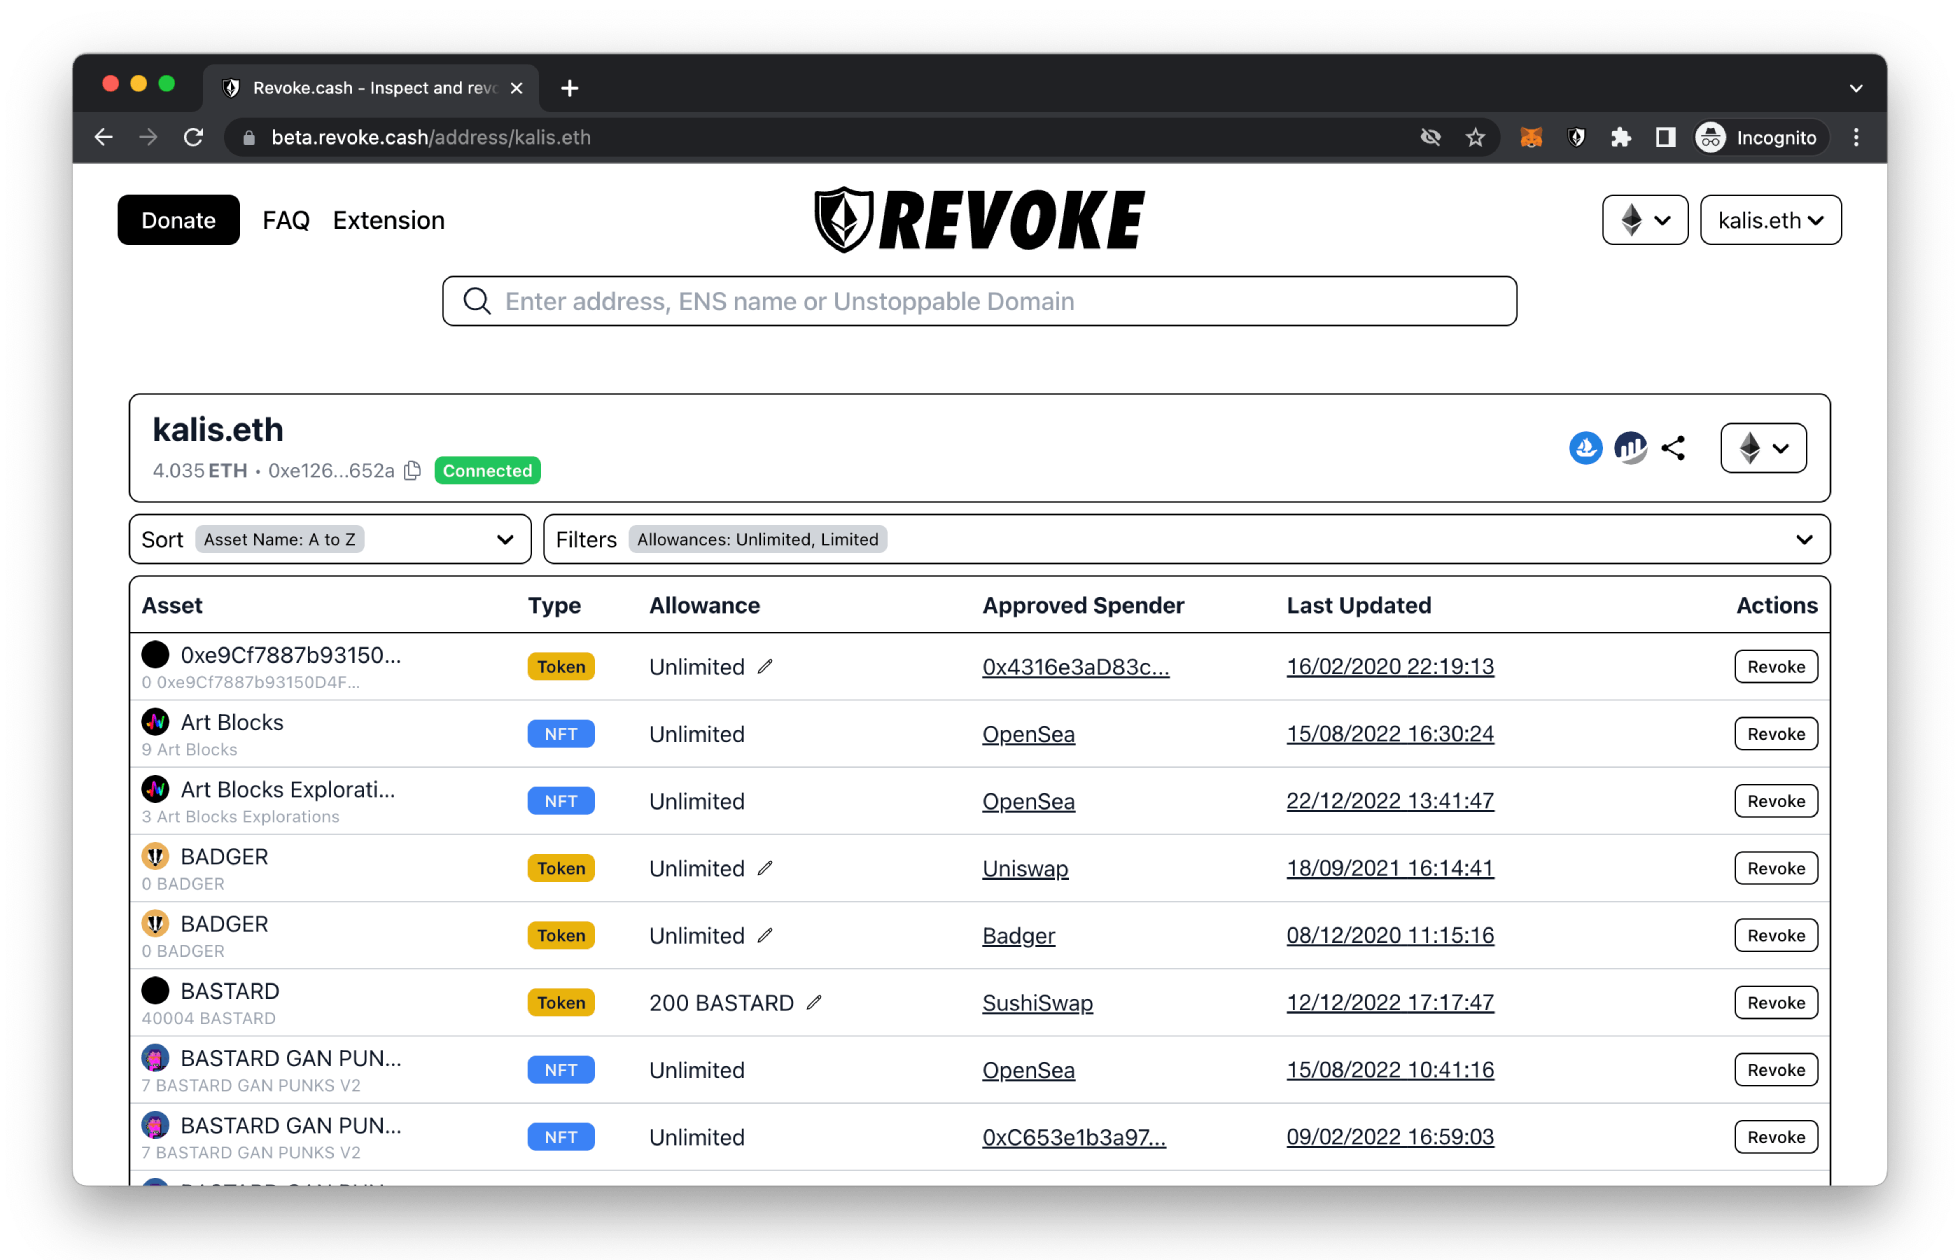Open the Extension page
This screenshot has width=1960, height=1260.
point(389,220)
